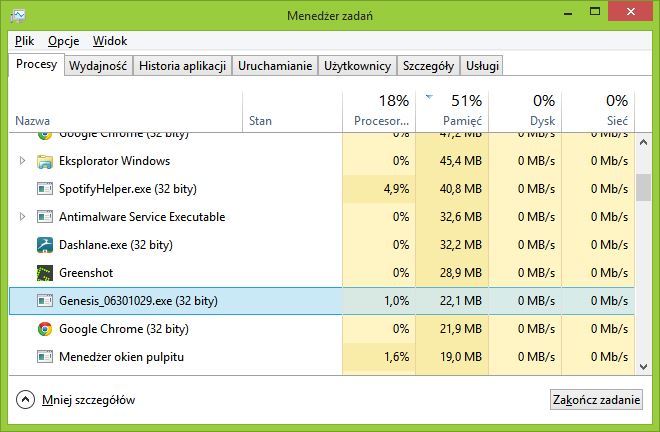This screenshot has width=660, height=432.
Task: Select the Menedżer okien pulpitu row name
Action: (121, 357)
